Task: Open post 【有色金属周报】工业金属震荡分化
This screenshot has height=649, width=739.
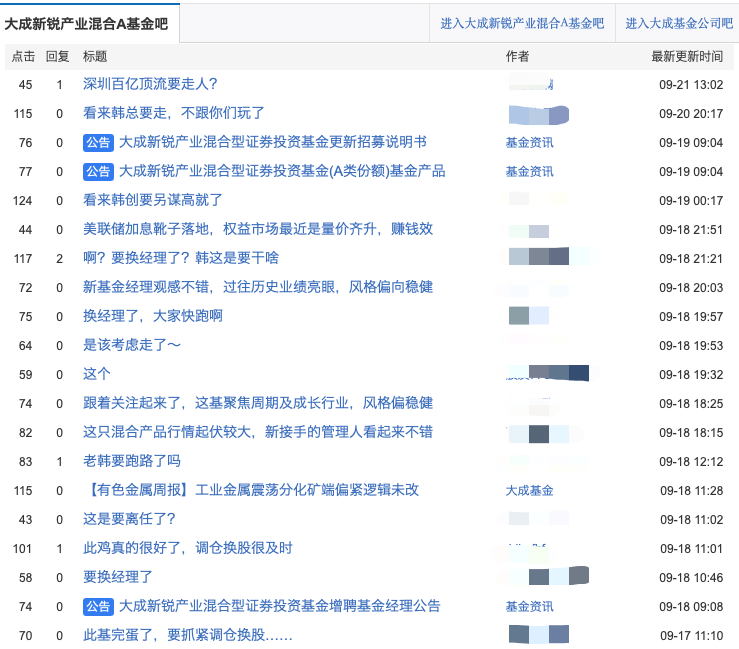Action: pos(251,490)
